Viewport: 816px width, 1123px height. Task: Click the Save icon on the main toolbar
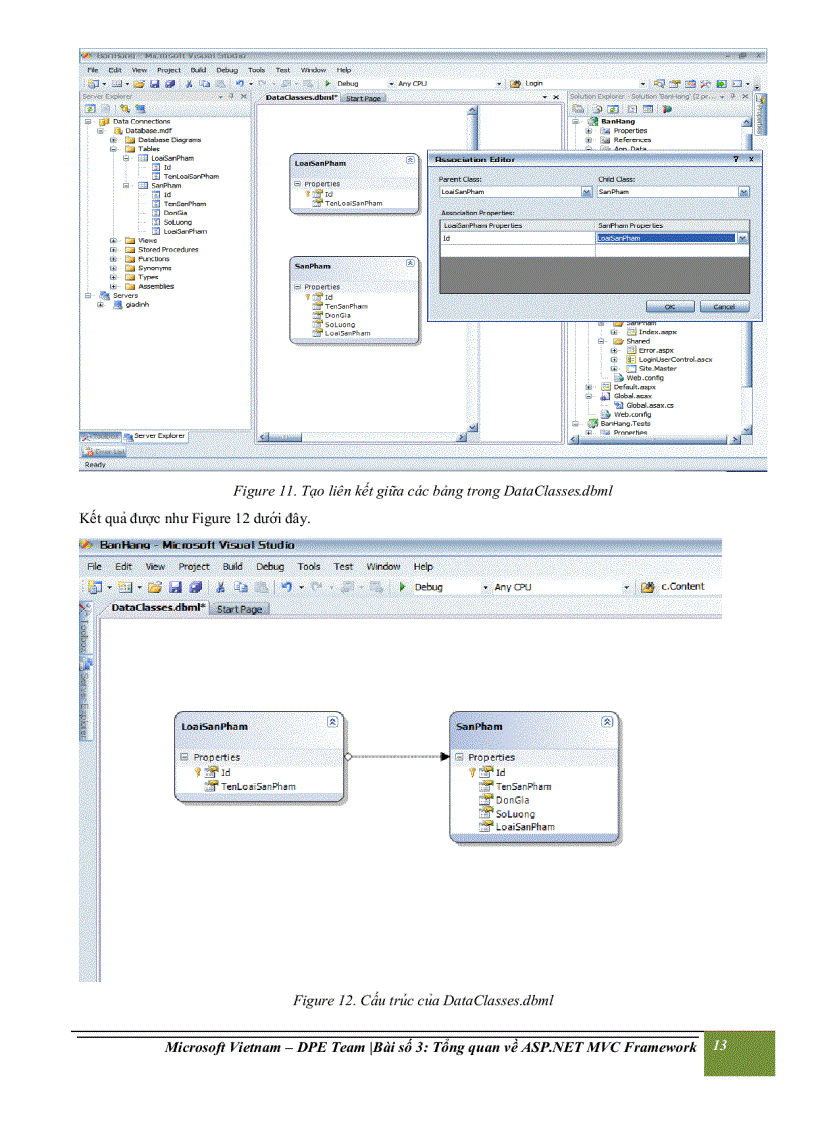click(x=154, y=82)
